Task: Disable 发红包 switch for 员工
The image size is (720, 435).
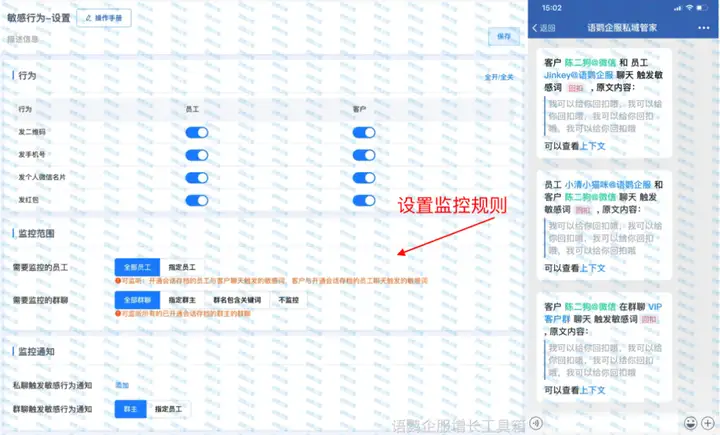Action: click(196, 200)
